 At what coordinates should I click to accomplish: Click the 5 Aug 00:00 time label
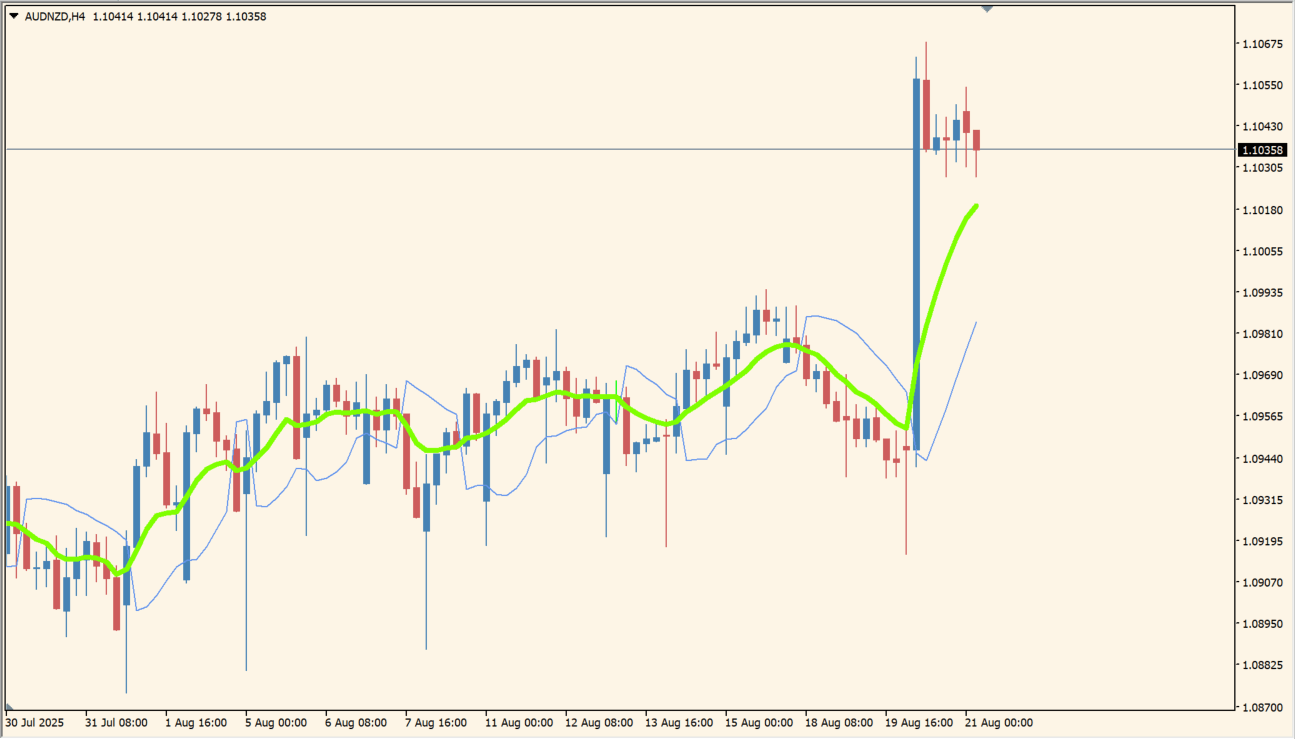click(277, 722)
